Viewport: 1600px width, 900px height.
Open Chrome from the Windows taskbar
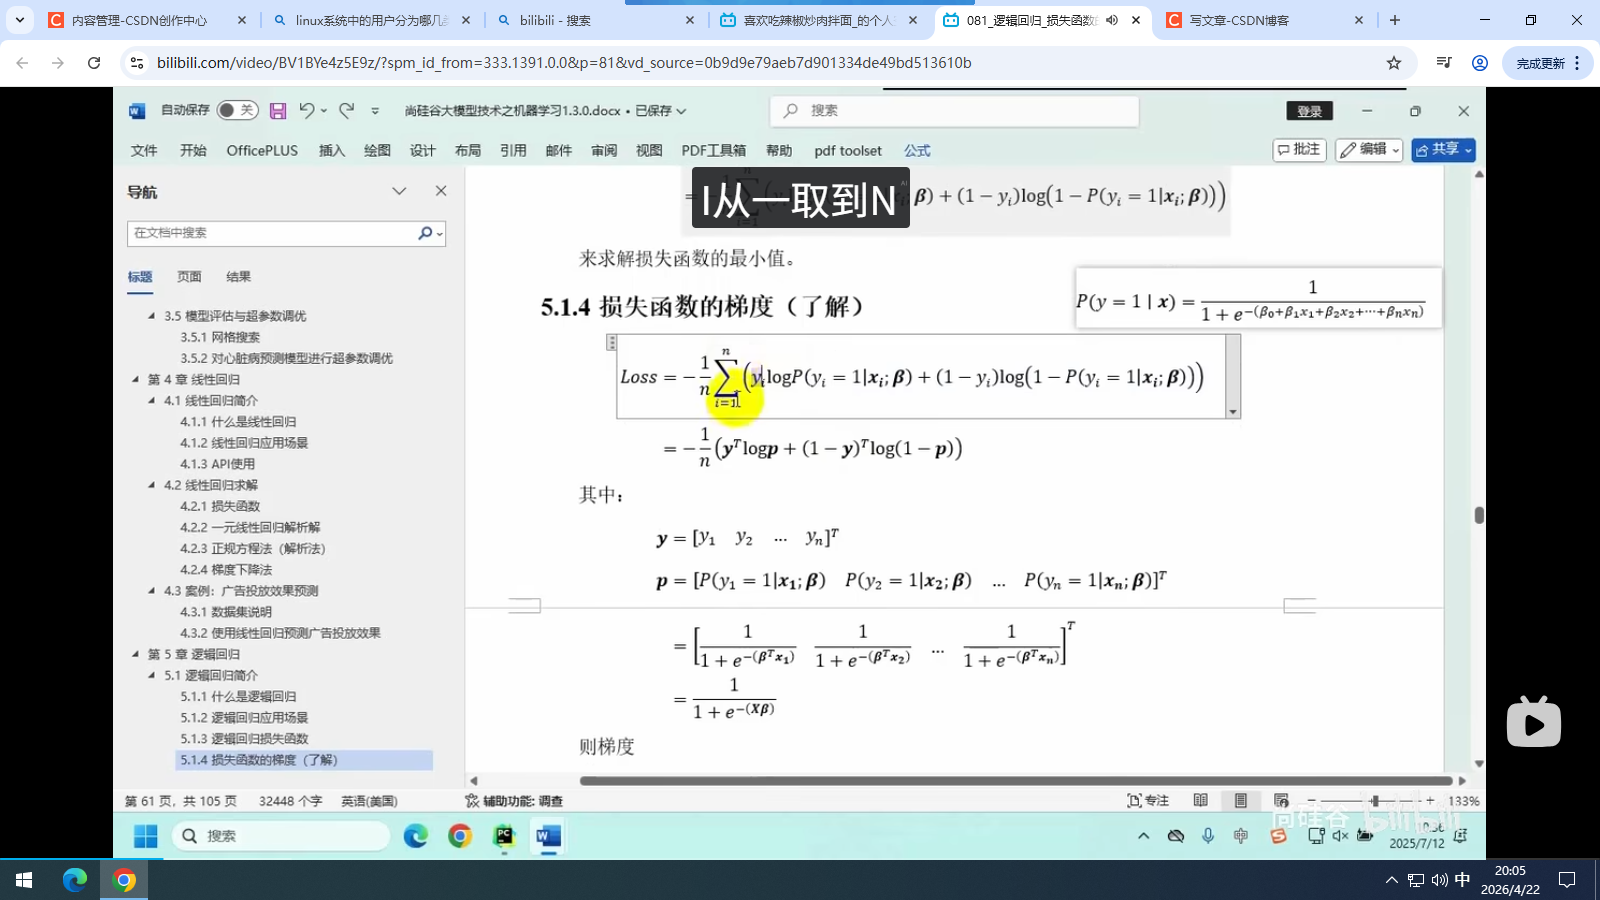[125, 880]
